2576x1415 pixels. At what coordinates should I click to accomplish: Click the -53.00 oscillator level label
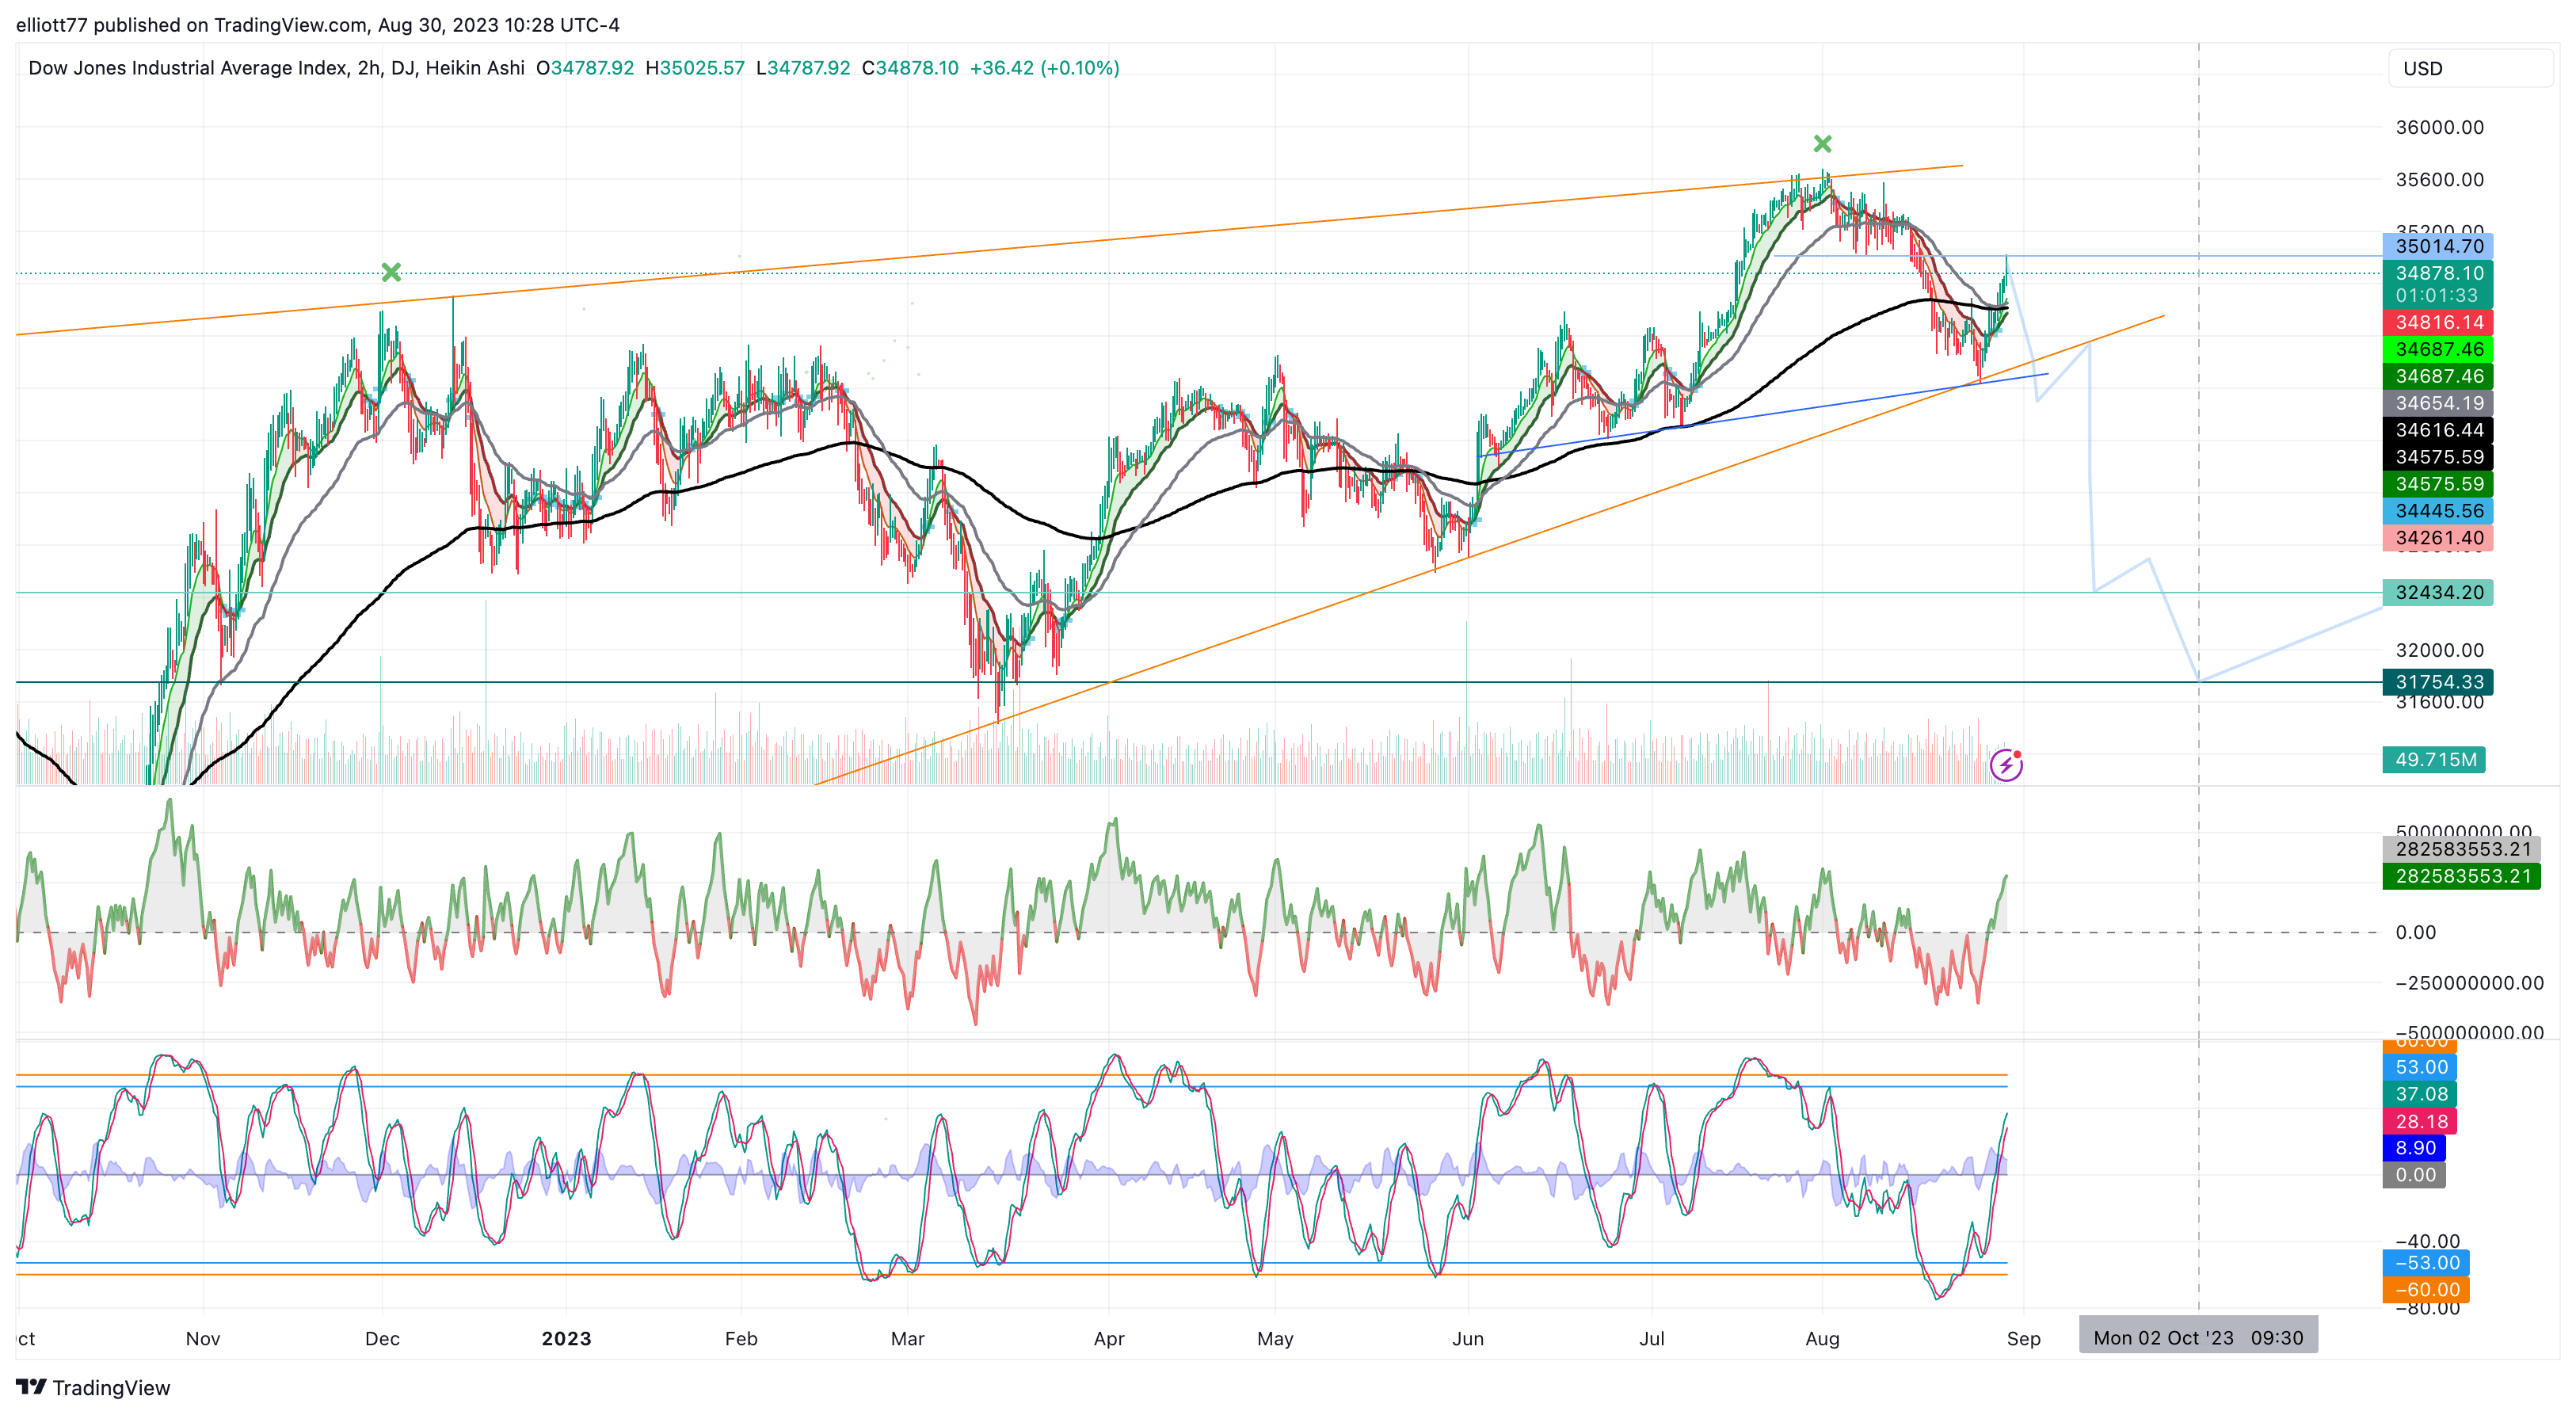[x=2426, y=1263]
